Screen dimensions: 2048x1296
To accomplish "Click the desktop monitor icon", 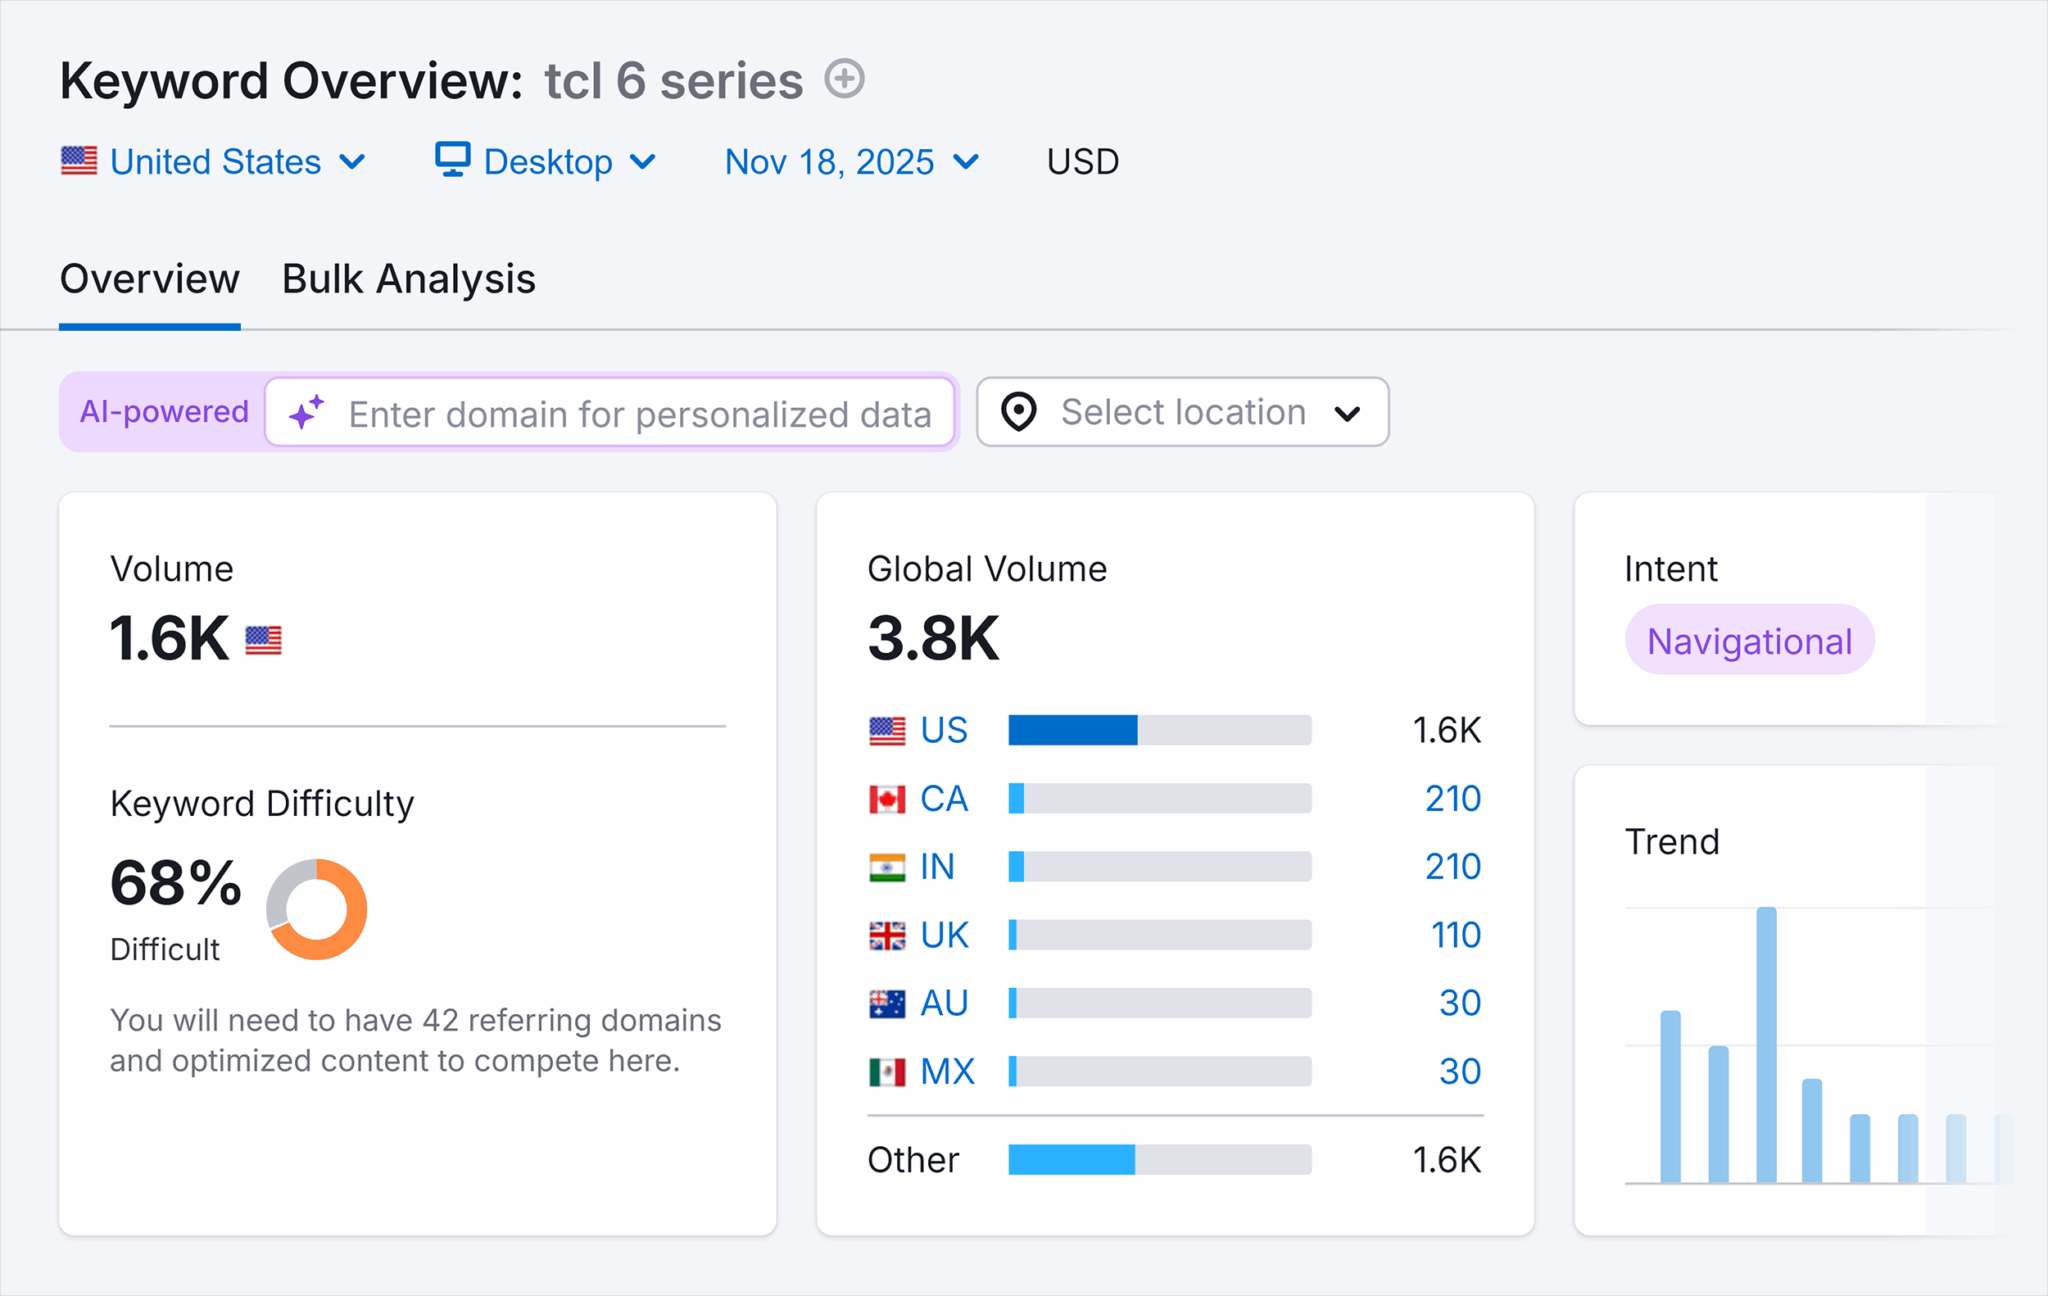I will pos(452,160).
